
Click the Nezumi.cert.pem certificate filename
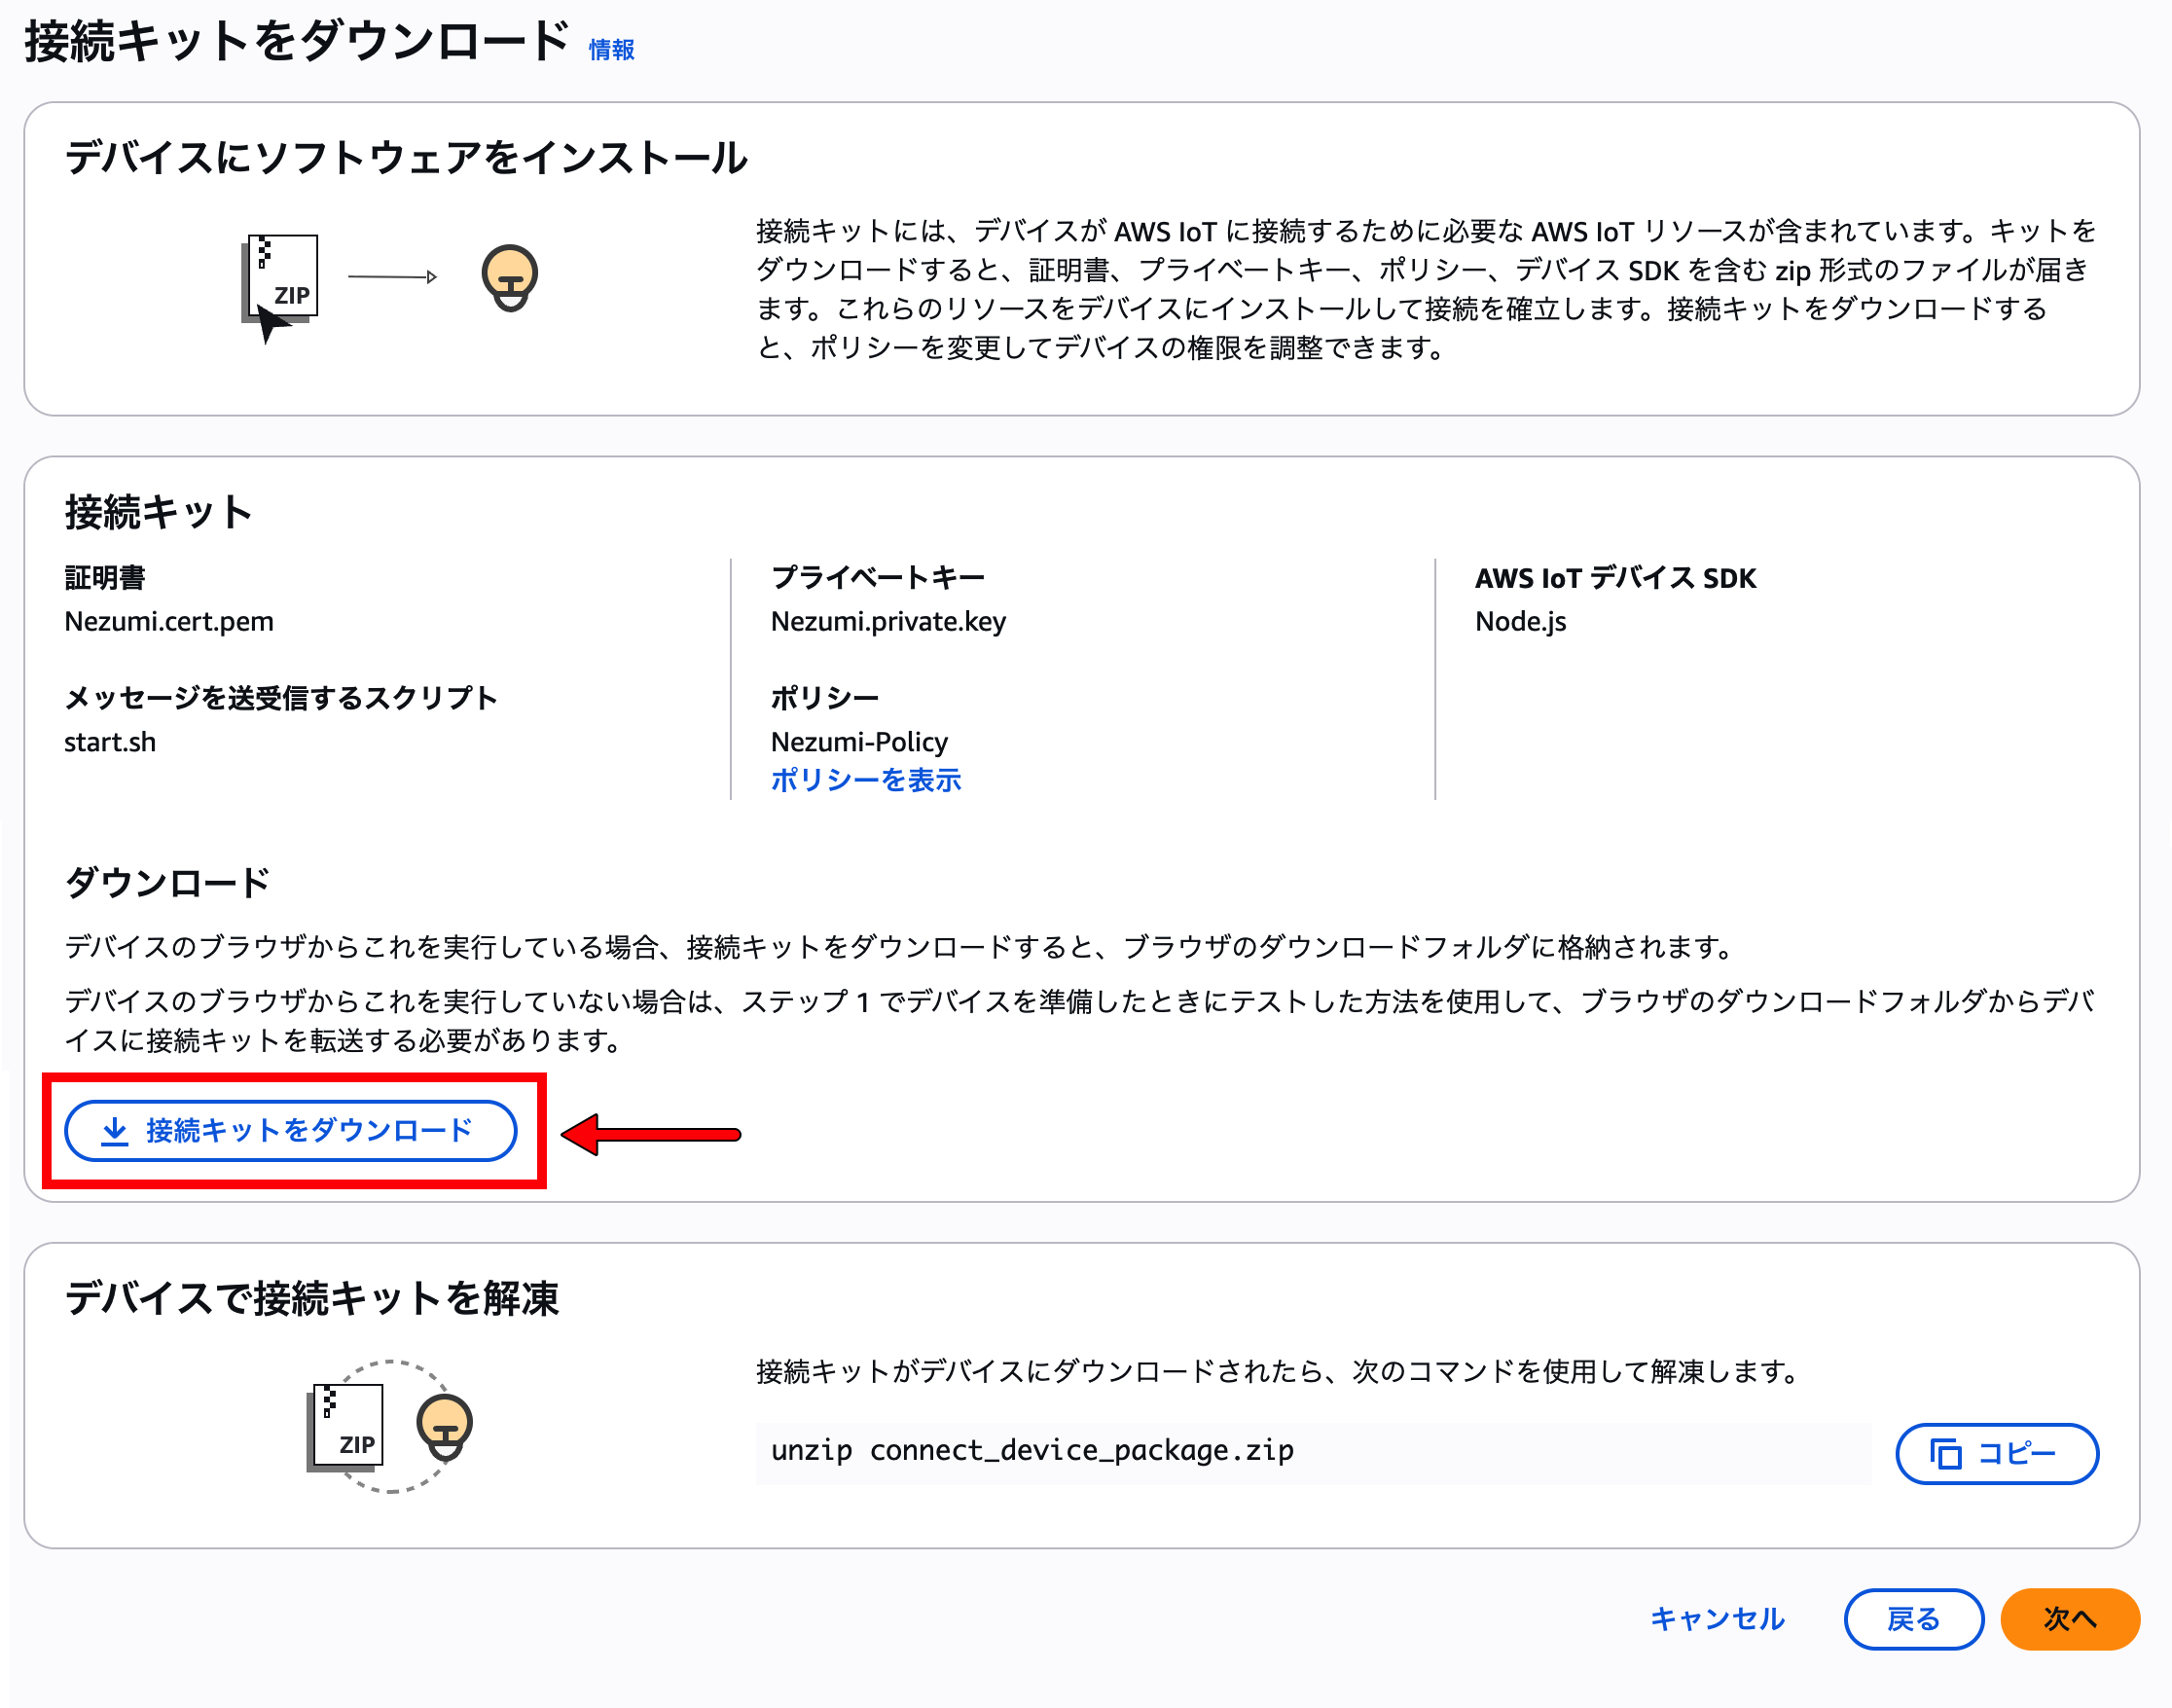(x=169, y=622)
